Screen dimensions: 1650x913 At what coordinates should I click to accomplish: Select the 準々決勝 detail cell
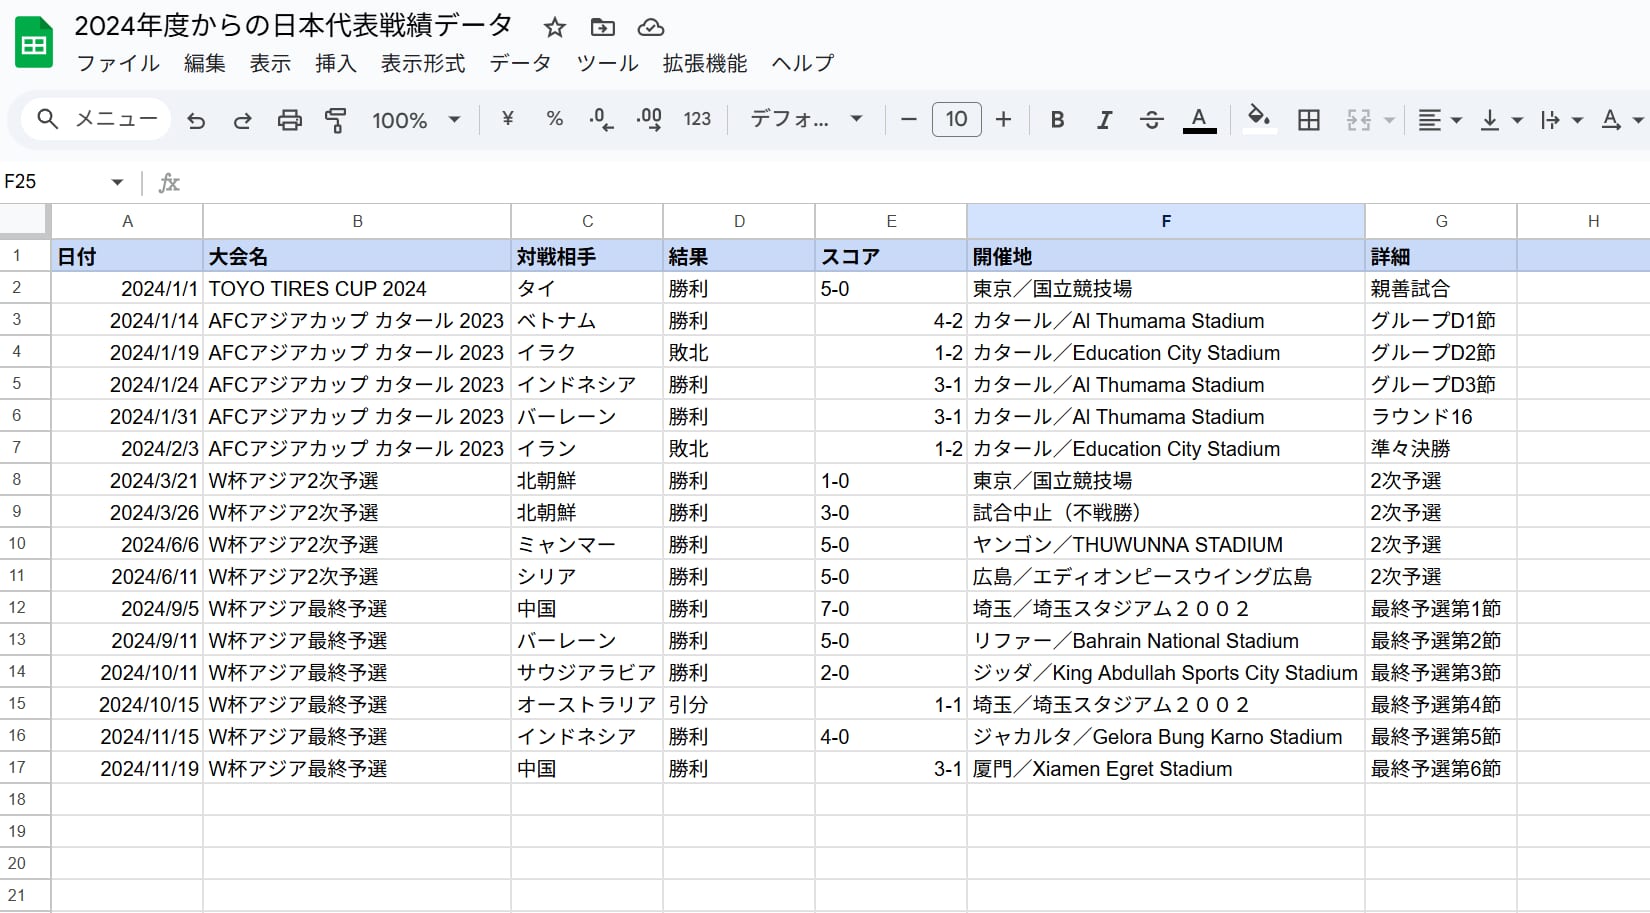point(1441,448)
